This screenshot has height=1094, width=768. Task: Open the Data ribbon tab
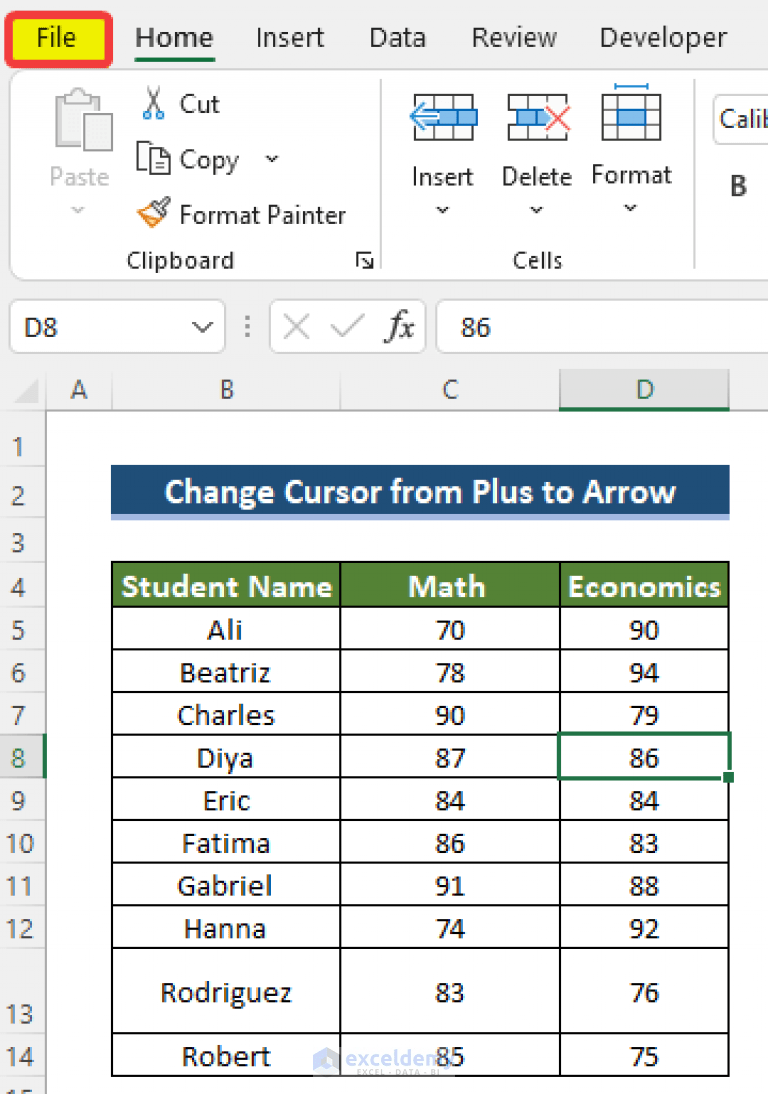(x=397, y=38)
